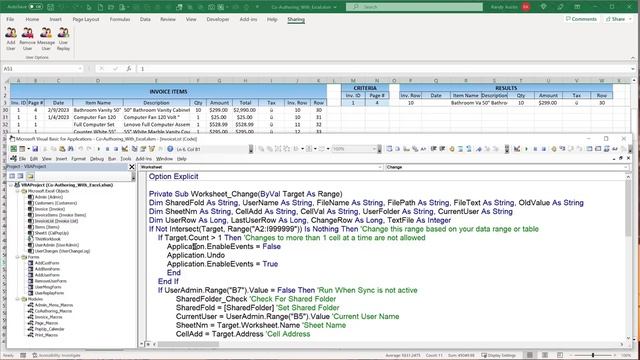This screenshot has height=360, width=640.
Task: Click the Accessibility Investigate status item
Action: (56, 355)
